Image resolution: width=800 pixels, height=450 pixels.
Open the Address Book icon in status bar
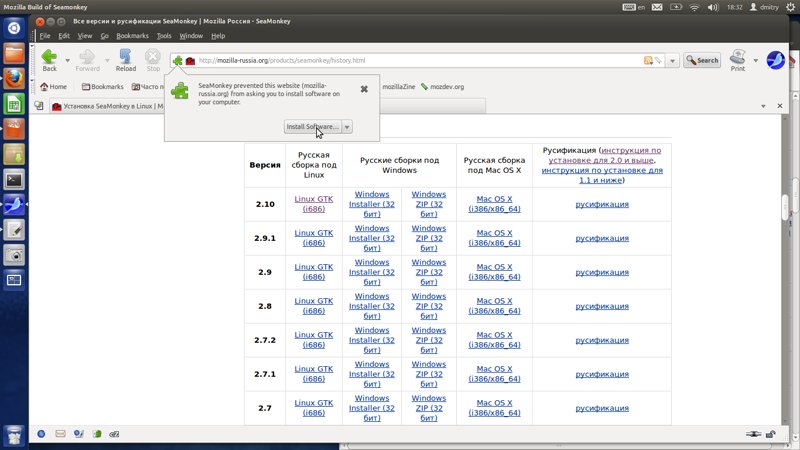97,434
